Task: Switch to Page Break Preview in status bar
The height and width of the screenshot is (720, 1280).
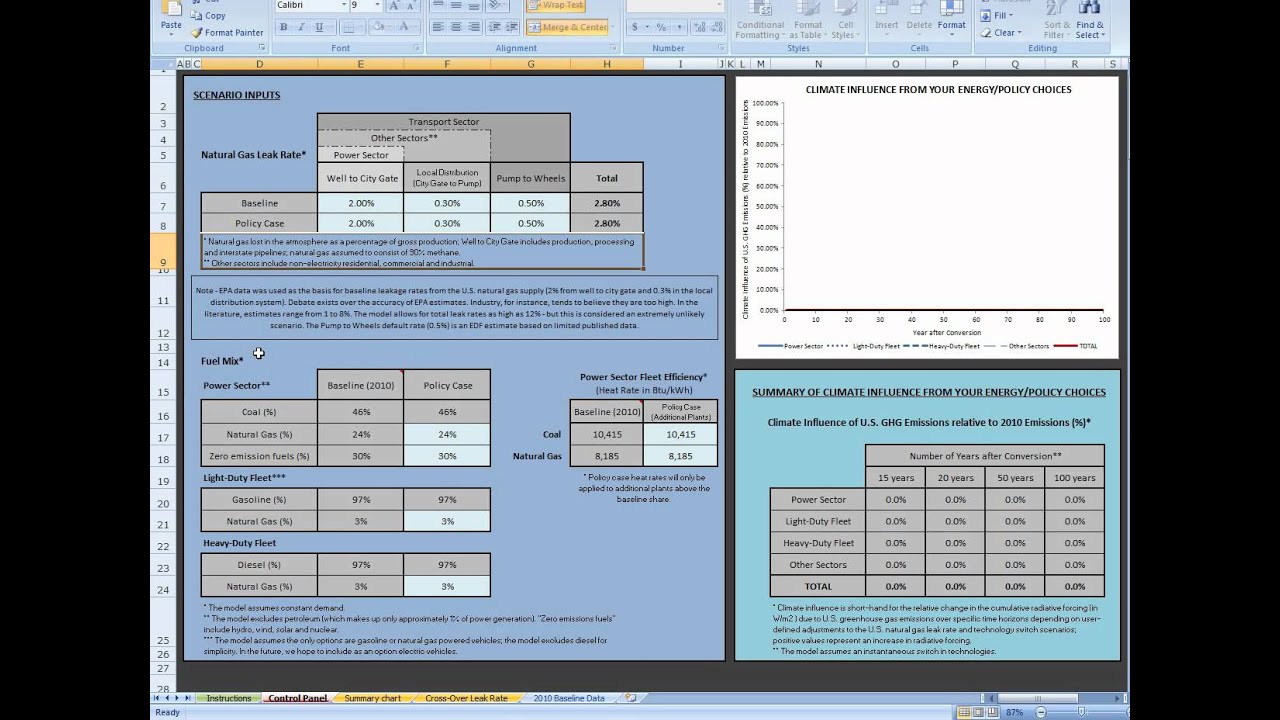Action: pyautogui.click(x=992, y=712)
